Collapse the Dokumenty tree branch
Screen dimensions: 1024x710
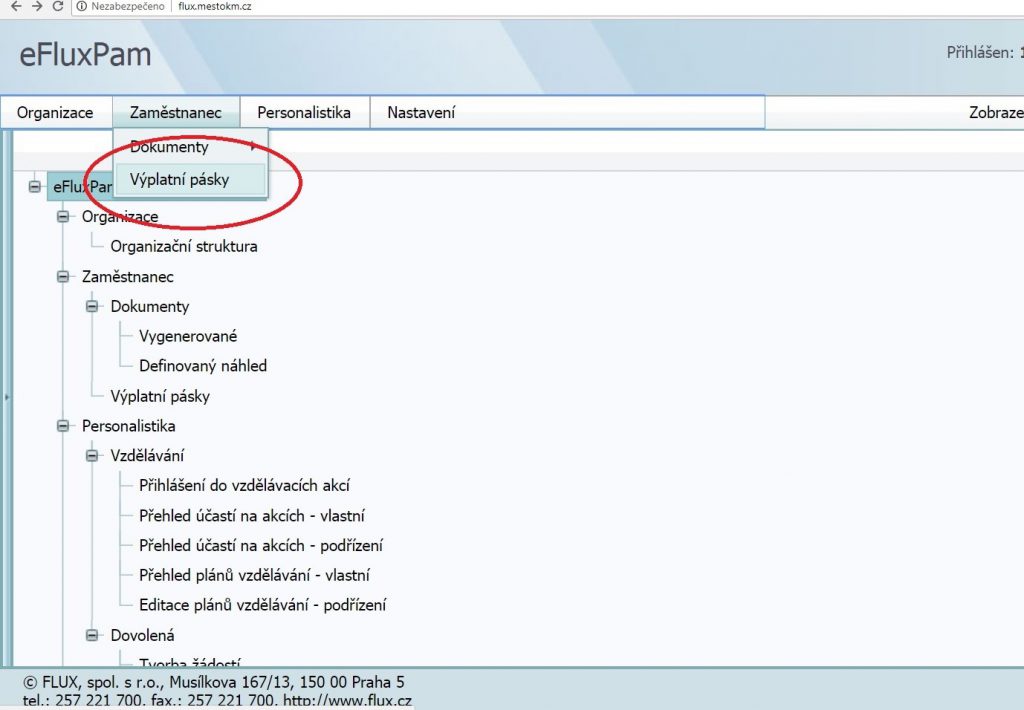[93, 307]
